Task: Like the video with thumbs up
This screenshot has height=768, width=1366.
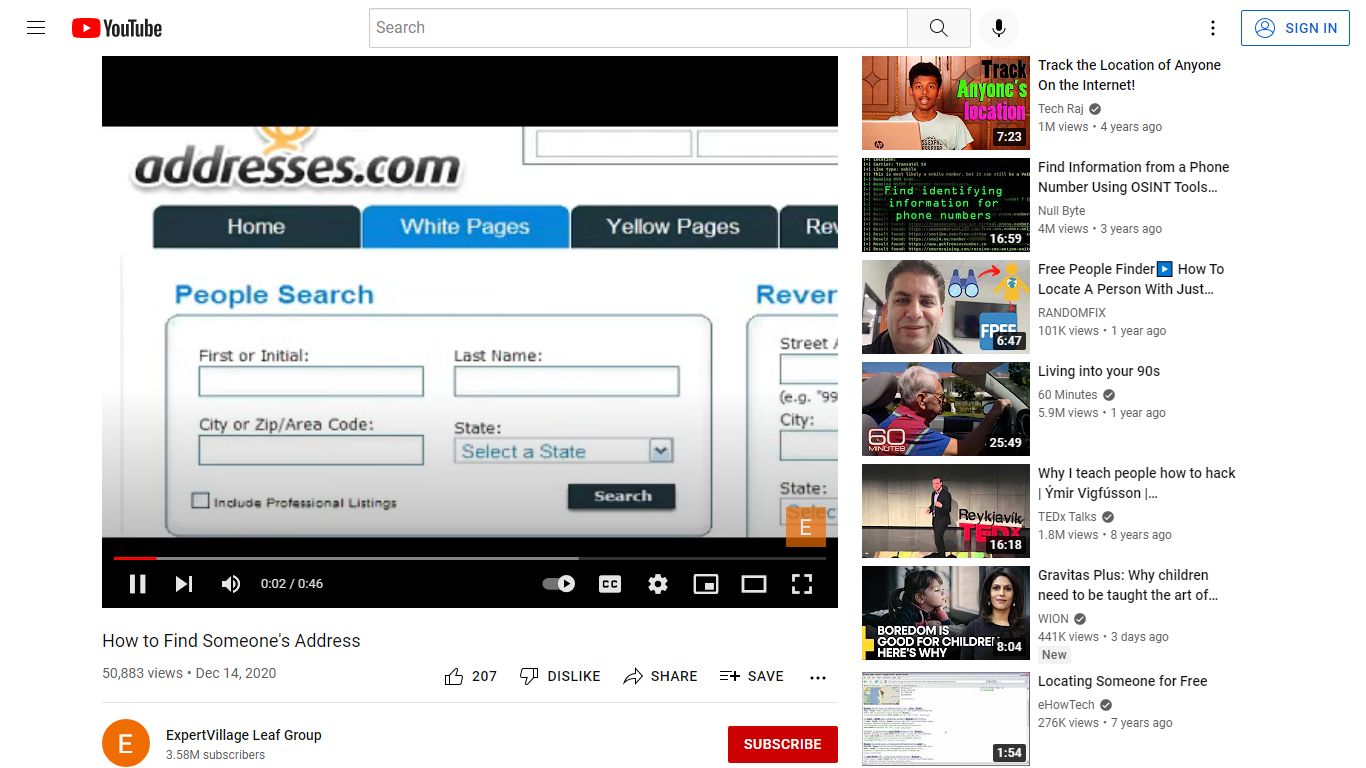Action: [471, 676]
